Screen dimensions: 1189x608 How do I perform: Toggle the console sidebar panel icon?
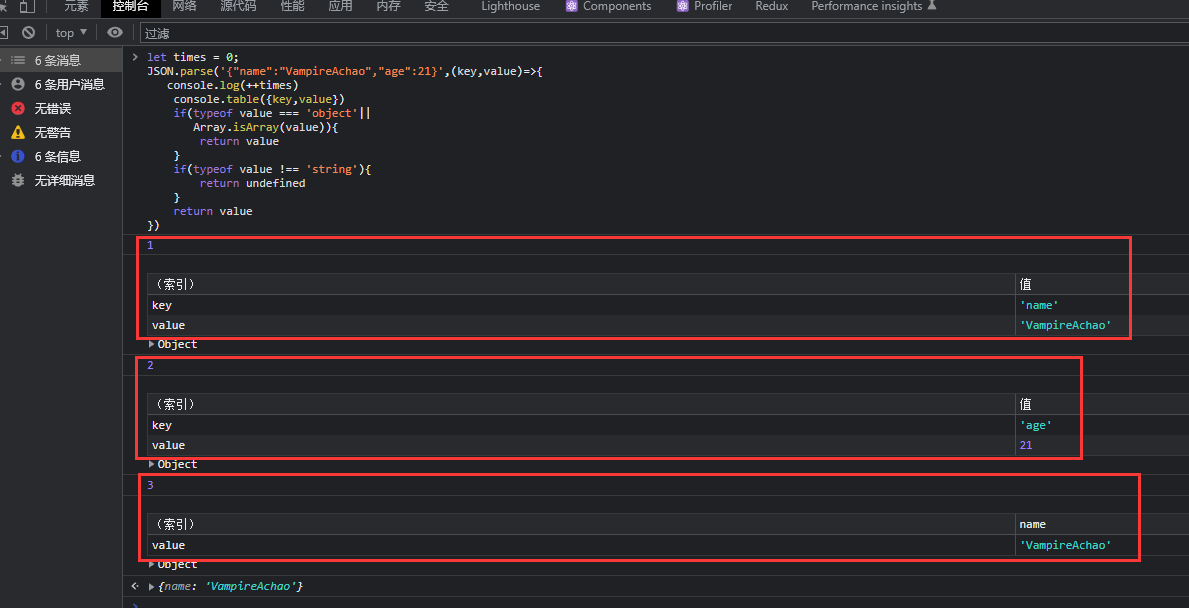coord(3,33)
